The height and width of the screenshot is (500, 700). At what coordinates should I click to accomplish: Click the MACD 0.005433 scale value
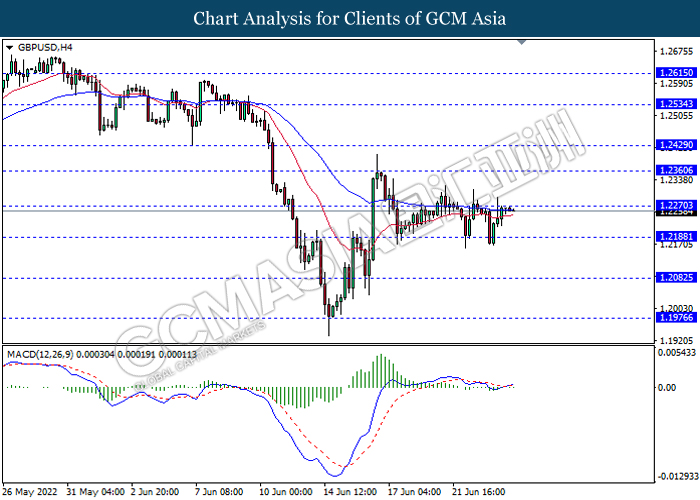(x=677, y=353)
